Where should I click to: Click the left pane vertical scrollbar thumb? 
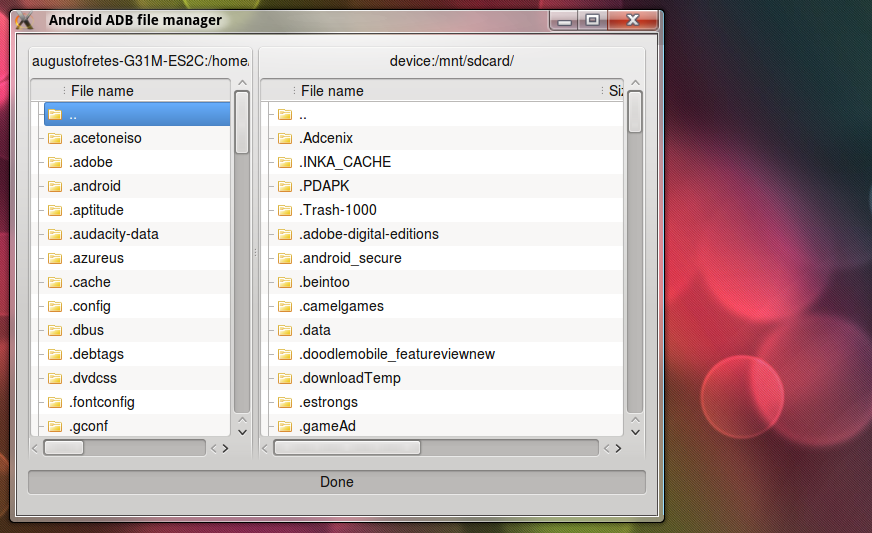(x=241, y=122)
